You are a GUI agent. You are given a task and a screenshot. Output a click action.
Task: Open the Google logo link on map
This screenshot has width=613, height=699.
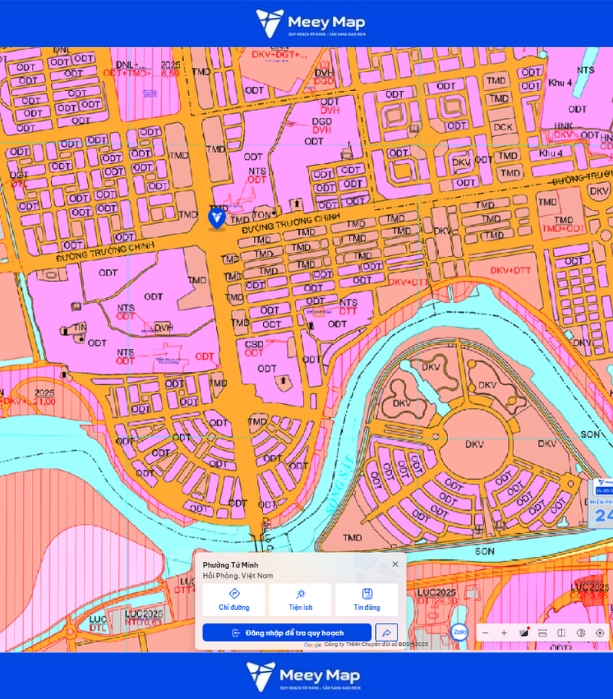pyautogui.click(x=313, y=645)
